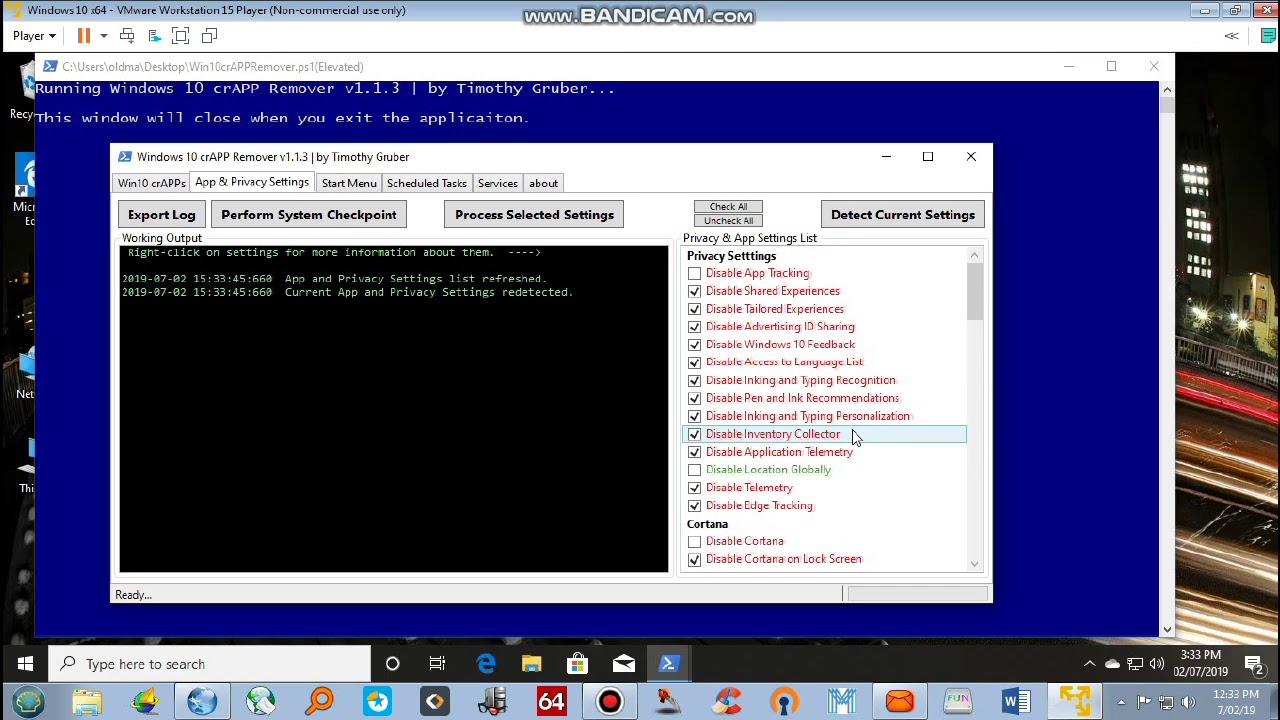This screenshot has height=720, width=1280.
Task: Toggle Disable Edge Tracking checkbox
Action: click(694, 506)
